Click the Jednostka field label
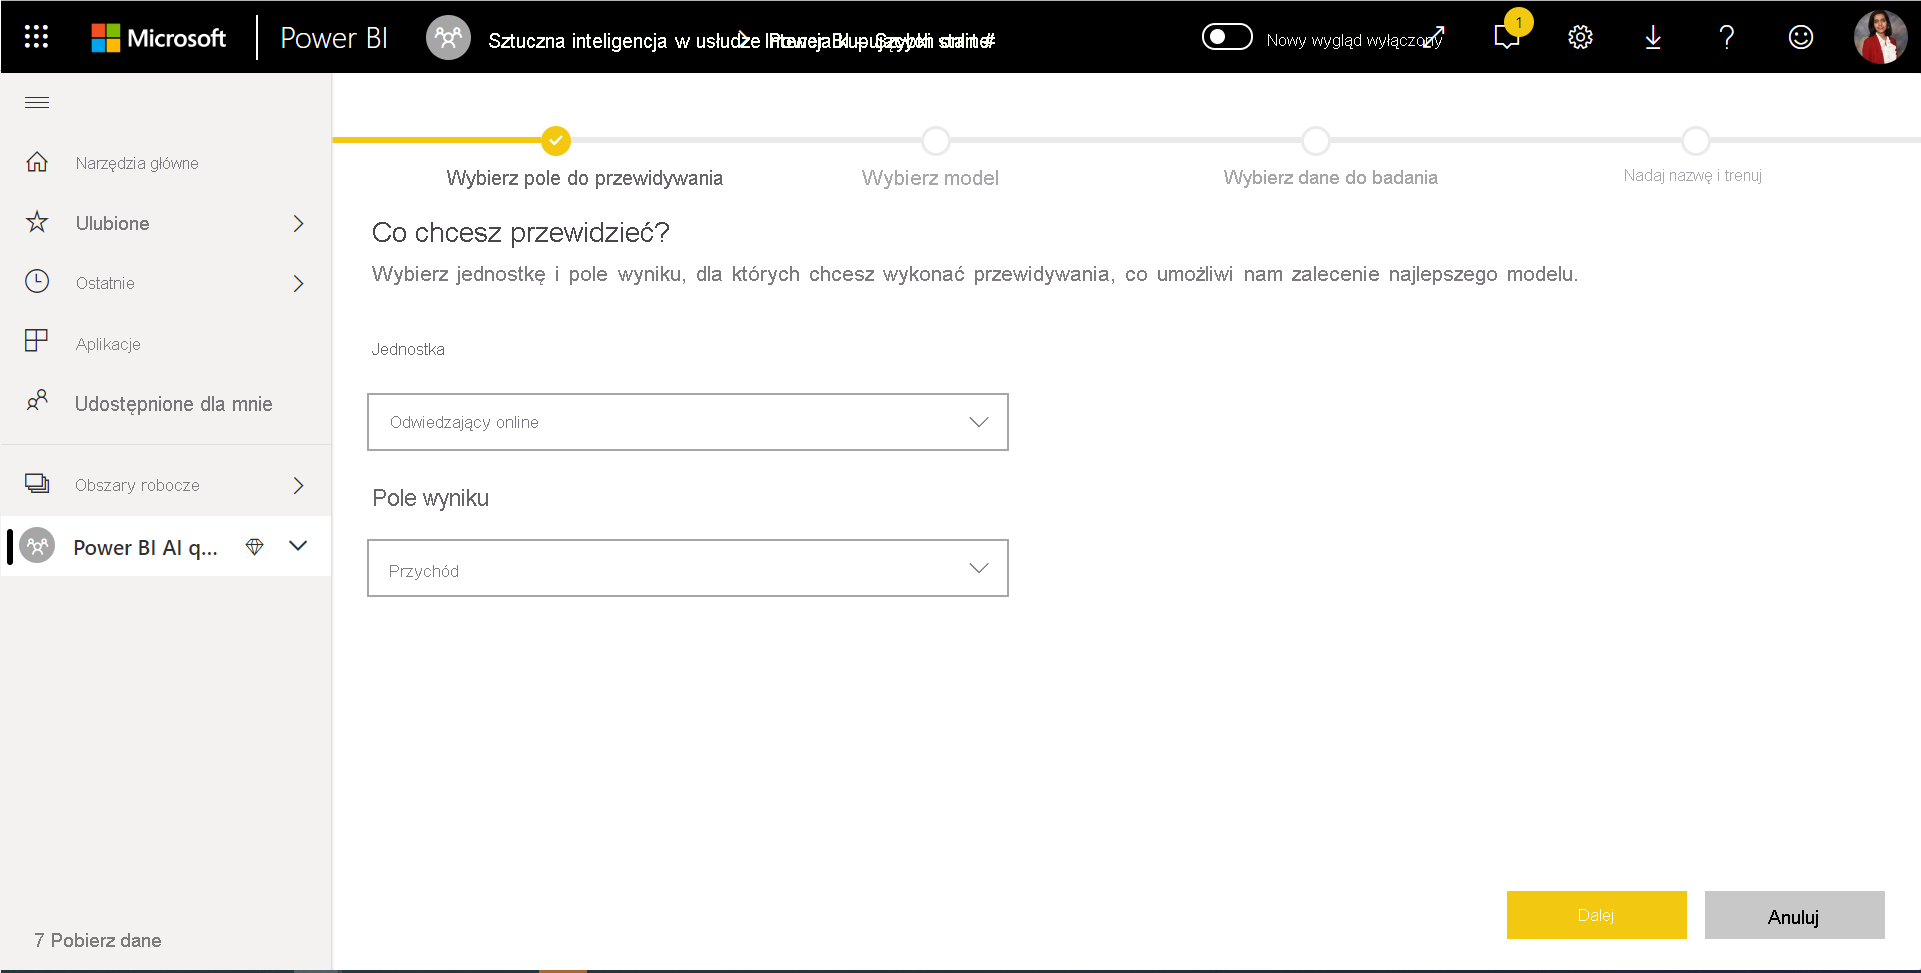Viewport: 1921px width, 973px height. (x=408, y=349)
